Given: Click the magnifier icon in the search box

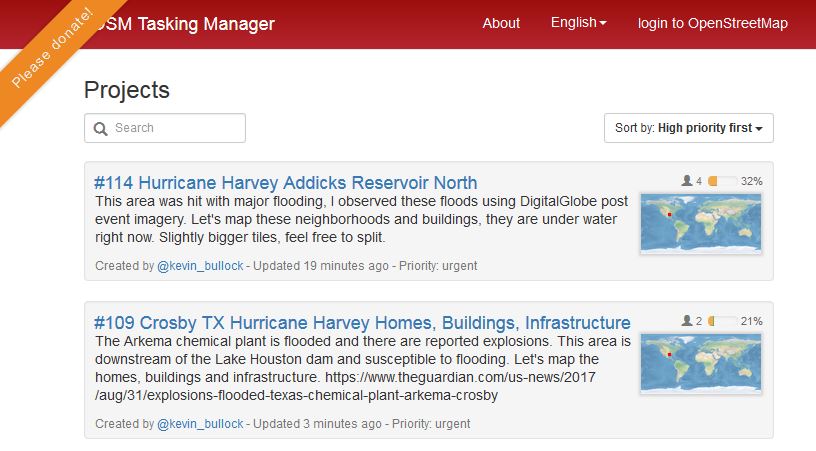Looking at the screenshot, I should (x=100, y=128).
